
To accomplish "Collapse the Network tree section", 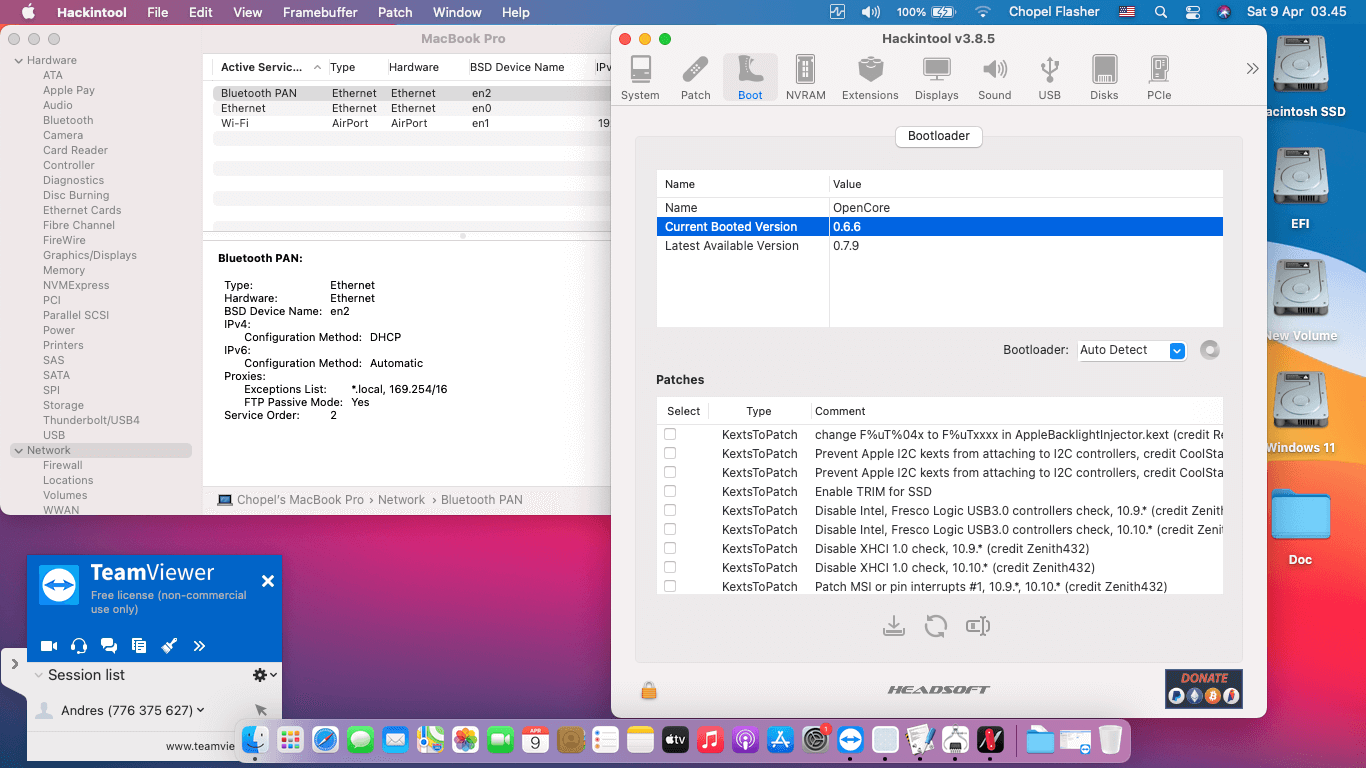I will (18, 451).
